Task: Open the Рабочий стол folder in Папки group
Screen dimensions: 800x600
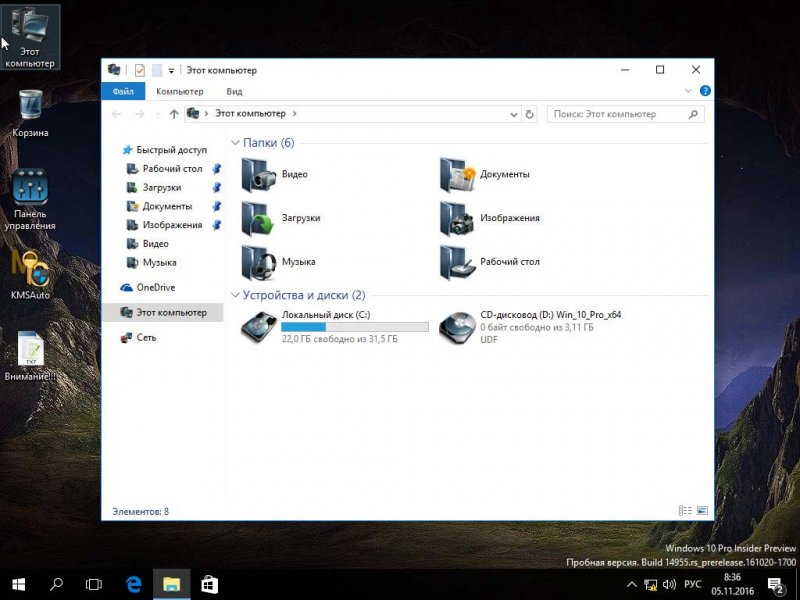Action: [x=458, y=262]
